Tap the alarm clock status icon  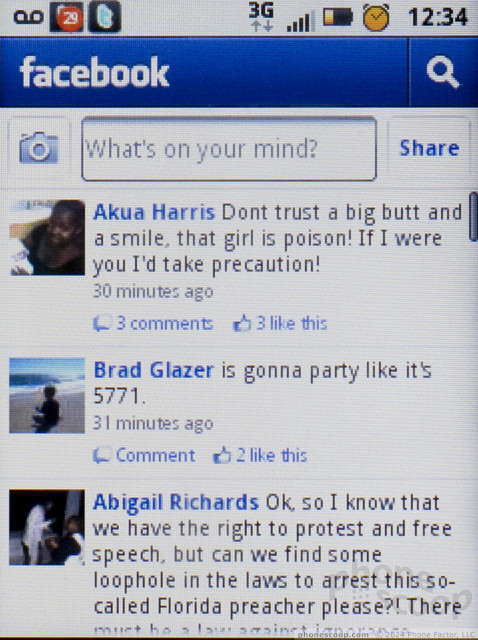pos(376,17)
